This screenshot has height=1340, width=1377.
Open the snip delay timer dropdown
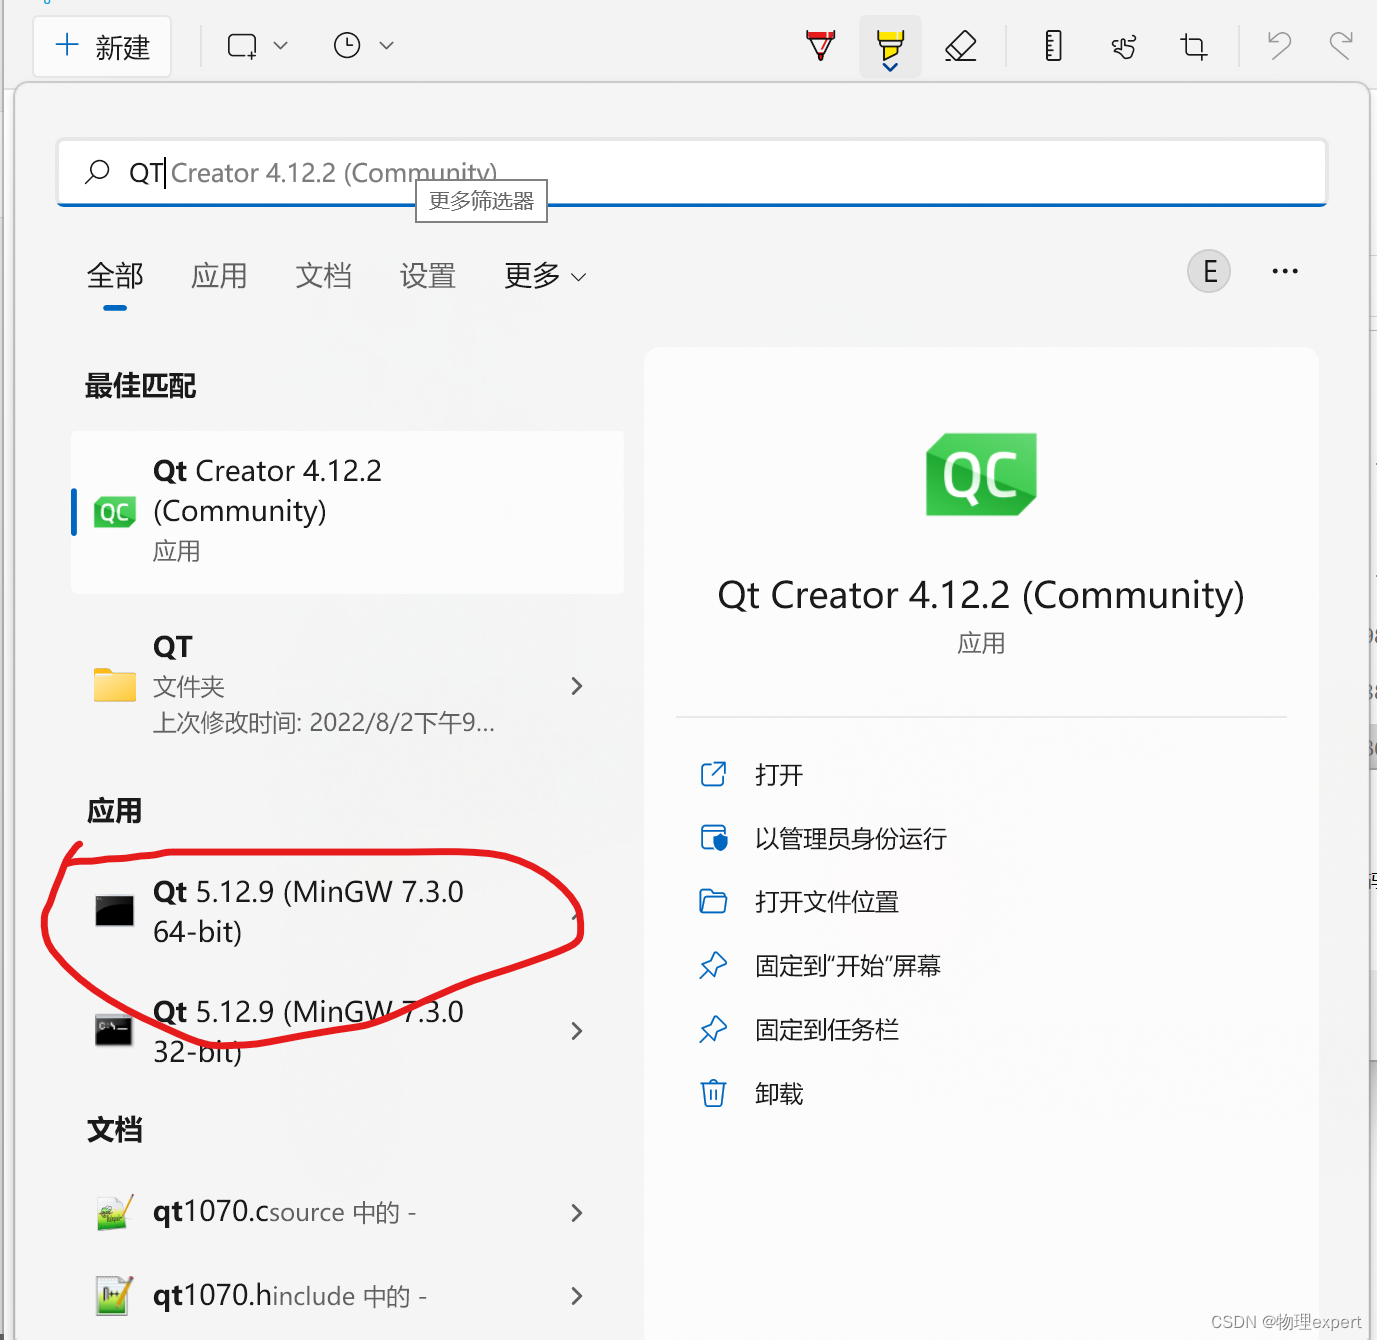362,46
